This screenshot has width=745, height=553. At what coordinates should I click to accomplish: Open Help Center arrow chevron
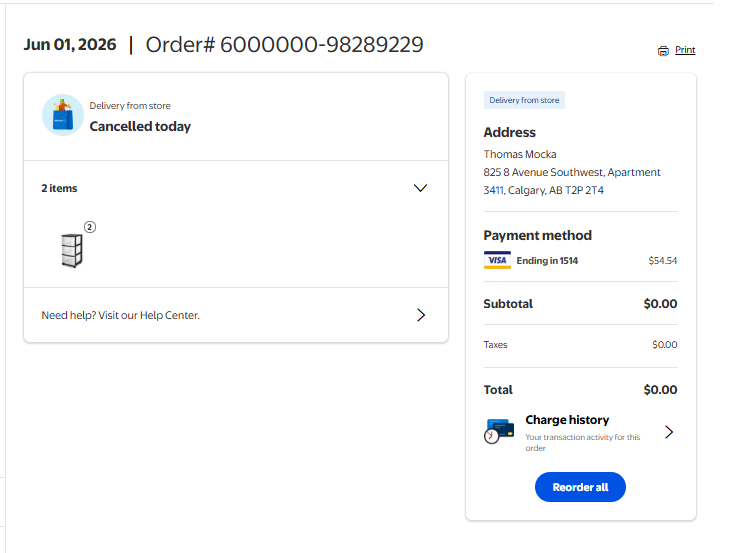click(421, 315)
